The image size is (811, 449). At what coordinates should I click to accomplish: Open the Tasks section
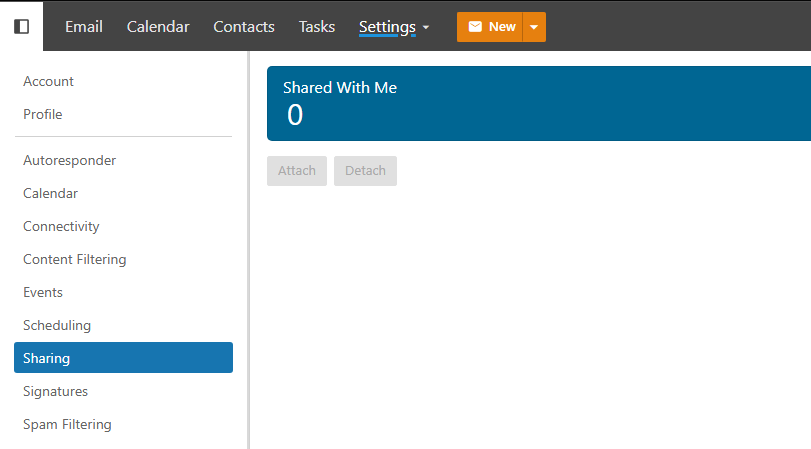tap(317, 27)
